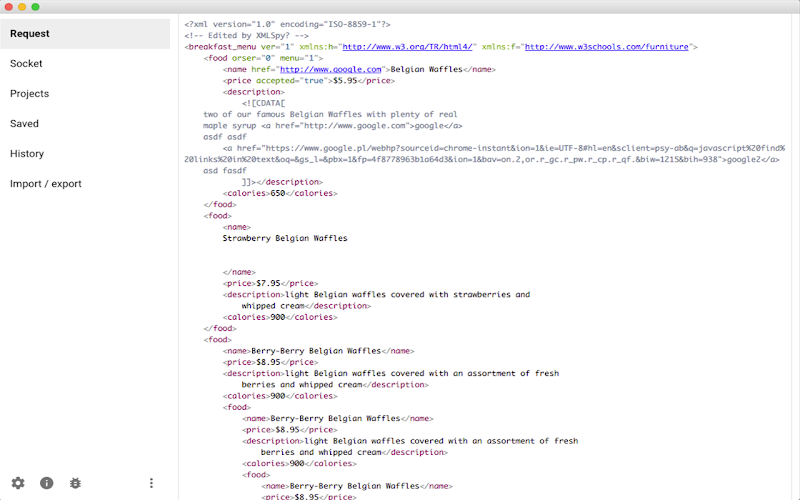Click the "asdf asdf" text line
This screenshot has width=800, height=500.
pyautogui.click(x=224, y=137)
